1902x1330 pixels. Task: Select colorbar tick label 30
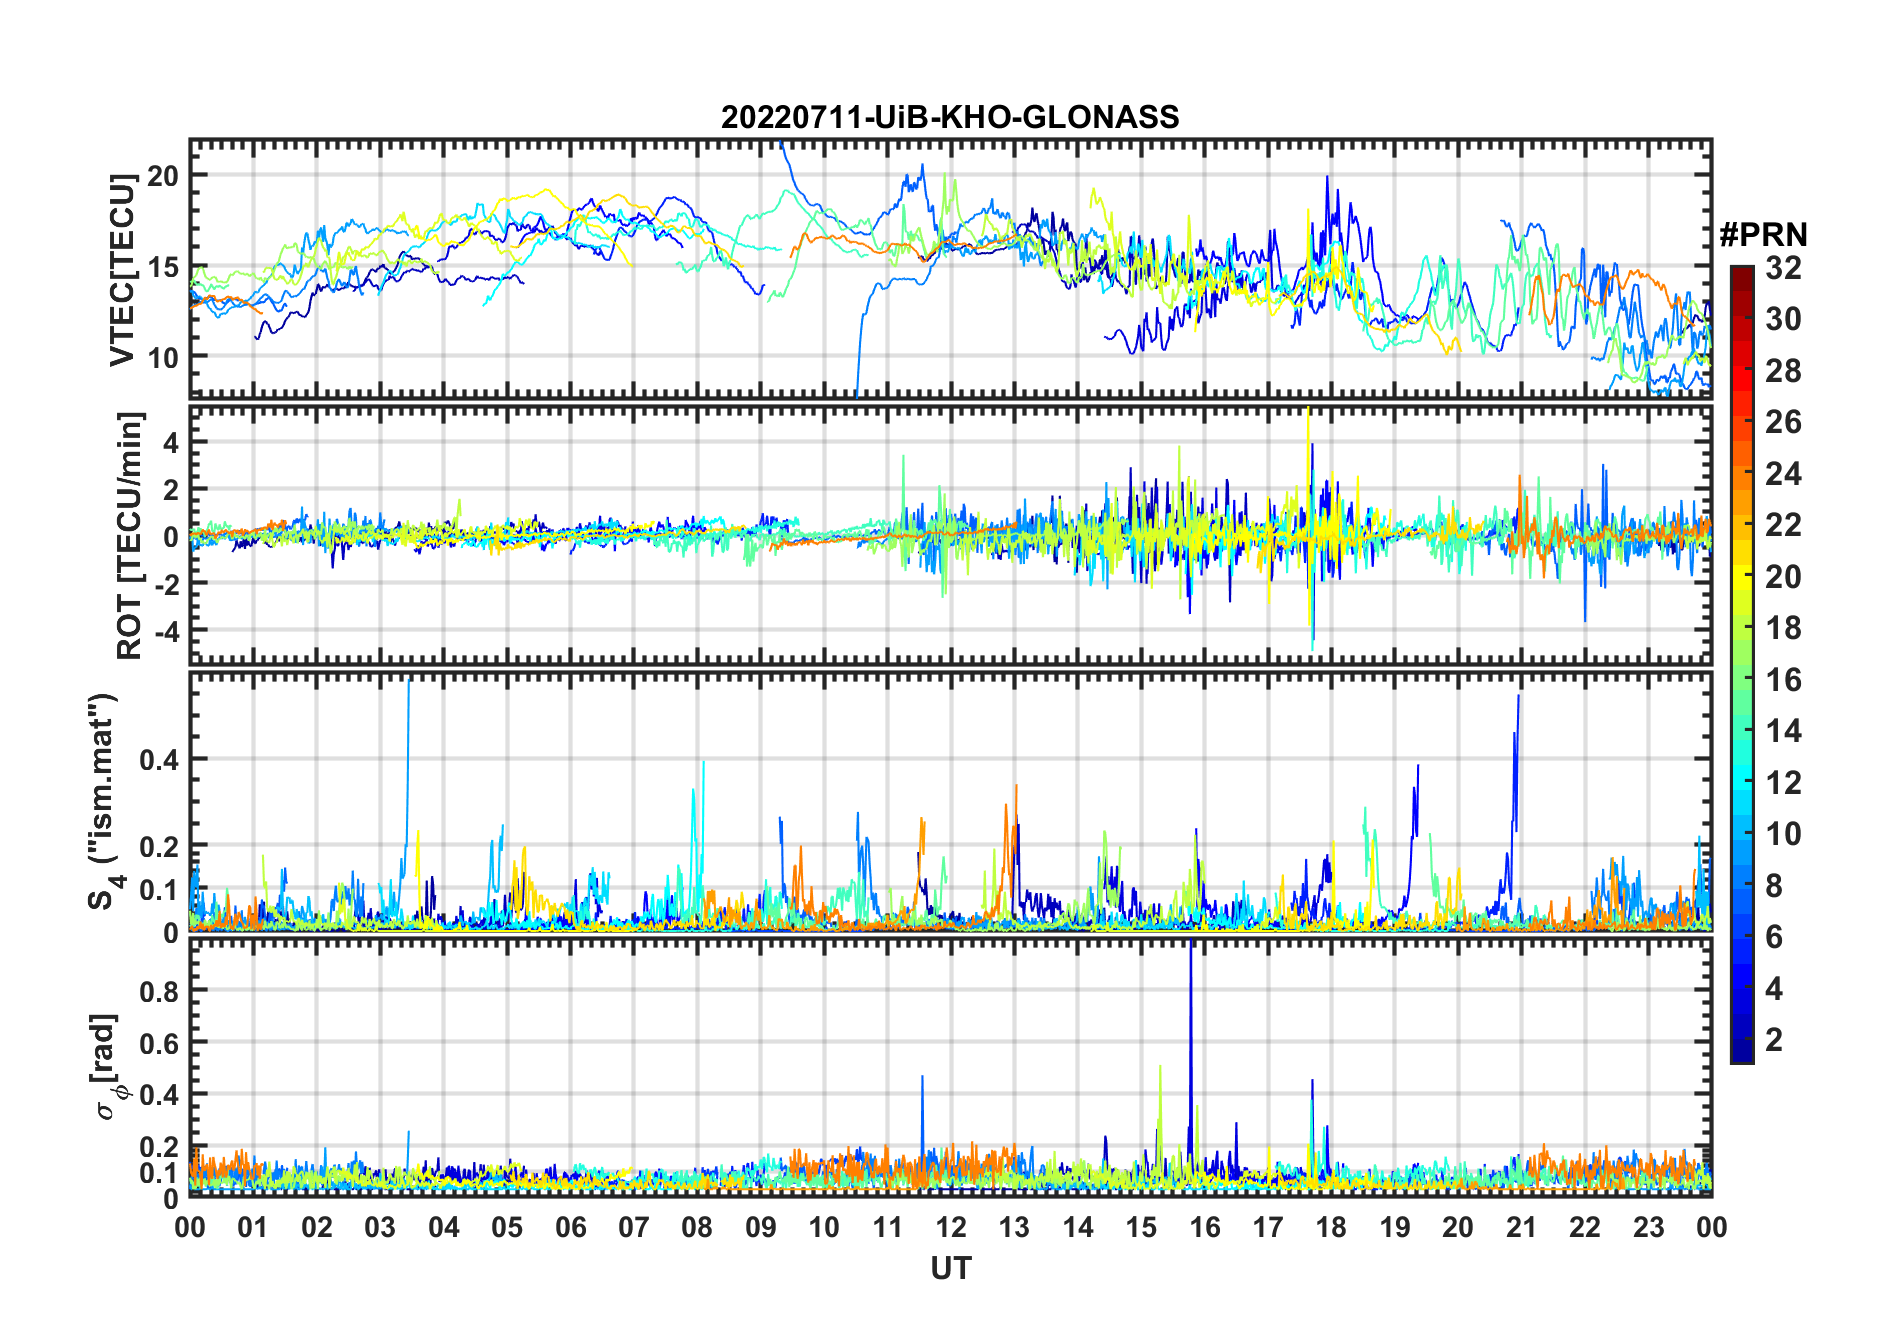click(1783, 319)
